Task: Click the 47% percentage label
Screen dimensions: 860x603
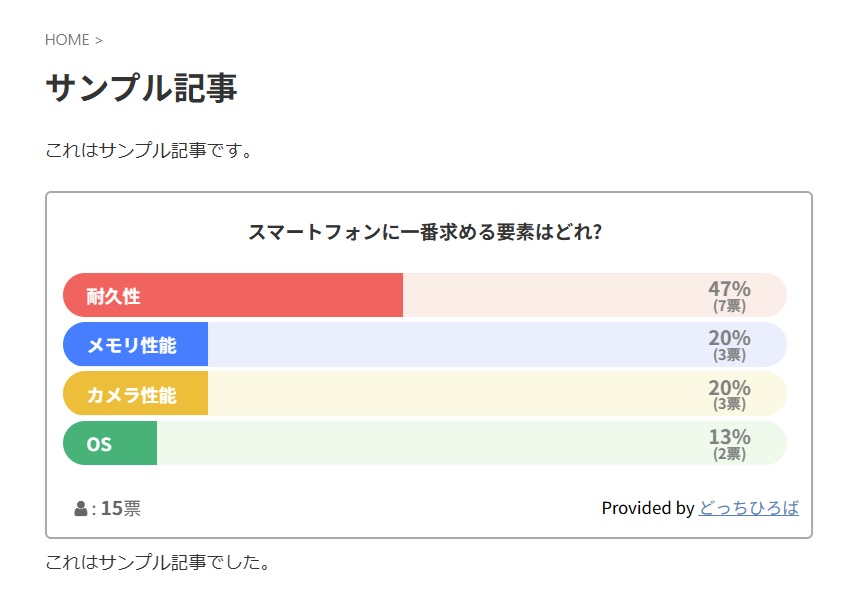Action: [x=733, y=287]
